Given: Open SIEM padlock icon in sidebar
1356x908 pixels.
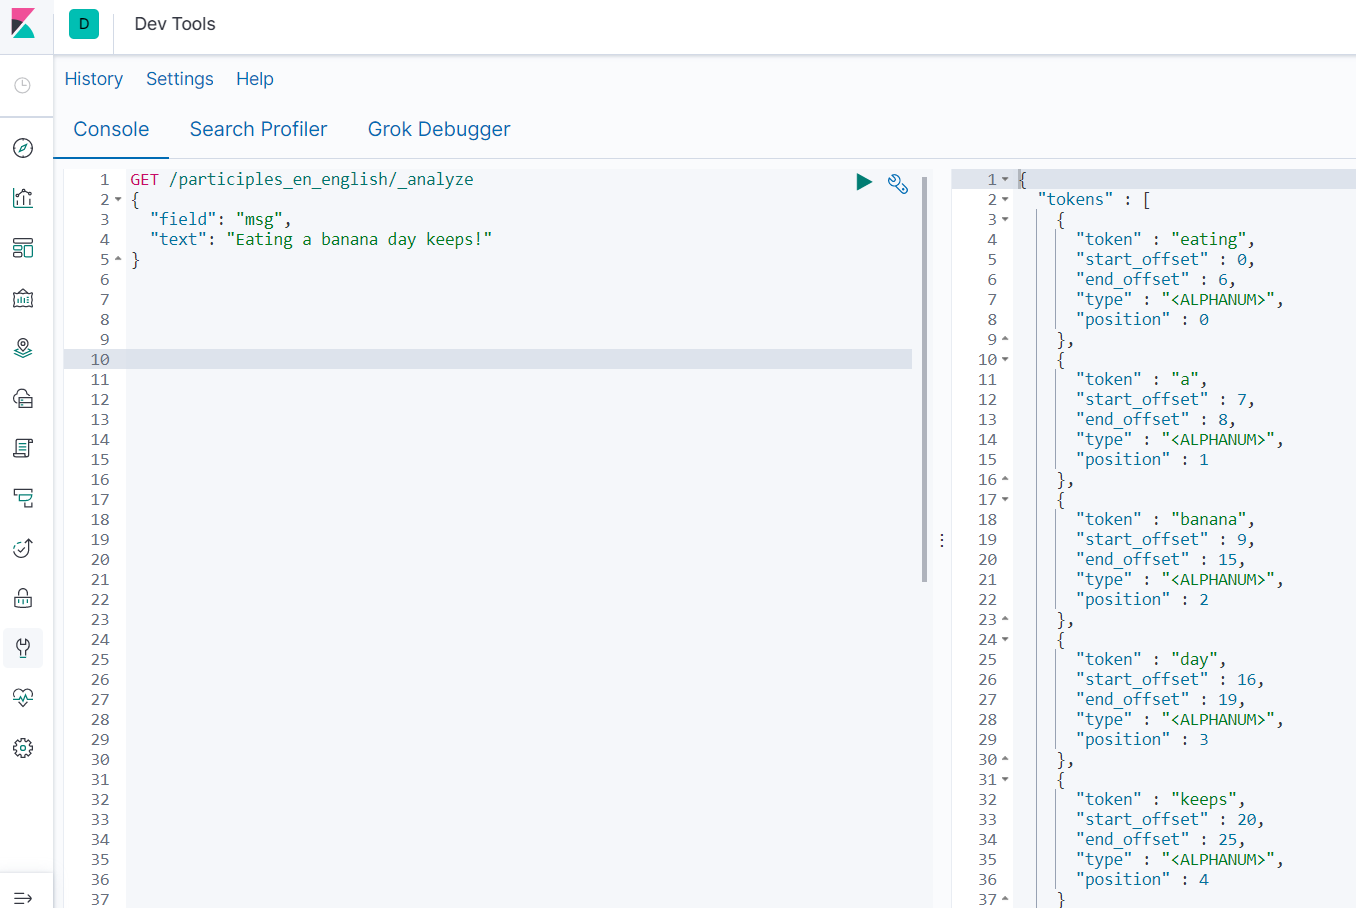Looking at the screenshot, I should point(23,598).
